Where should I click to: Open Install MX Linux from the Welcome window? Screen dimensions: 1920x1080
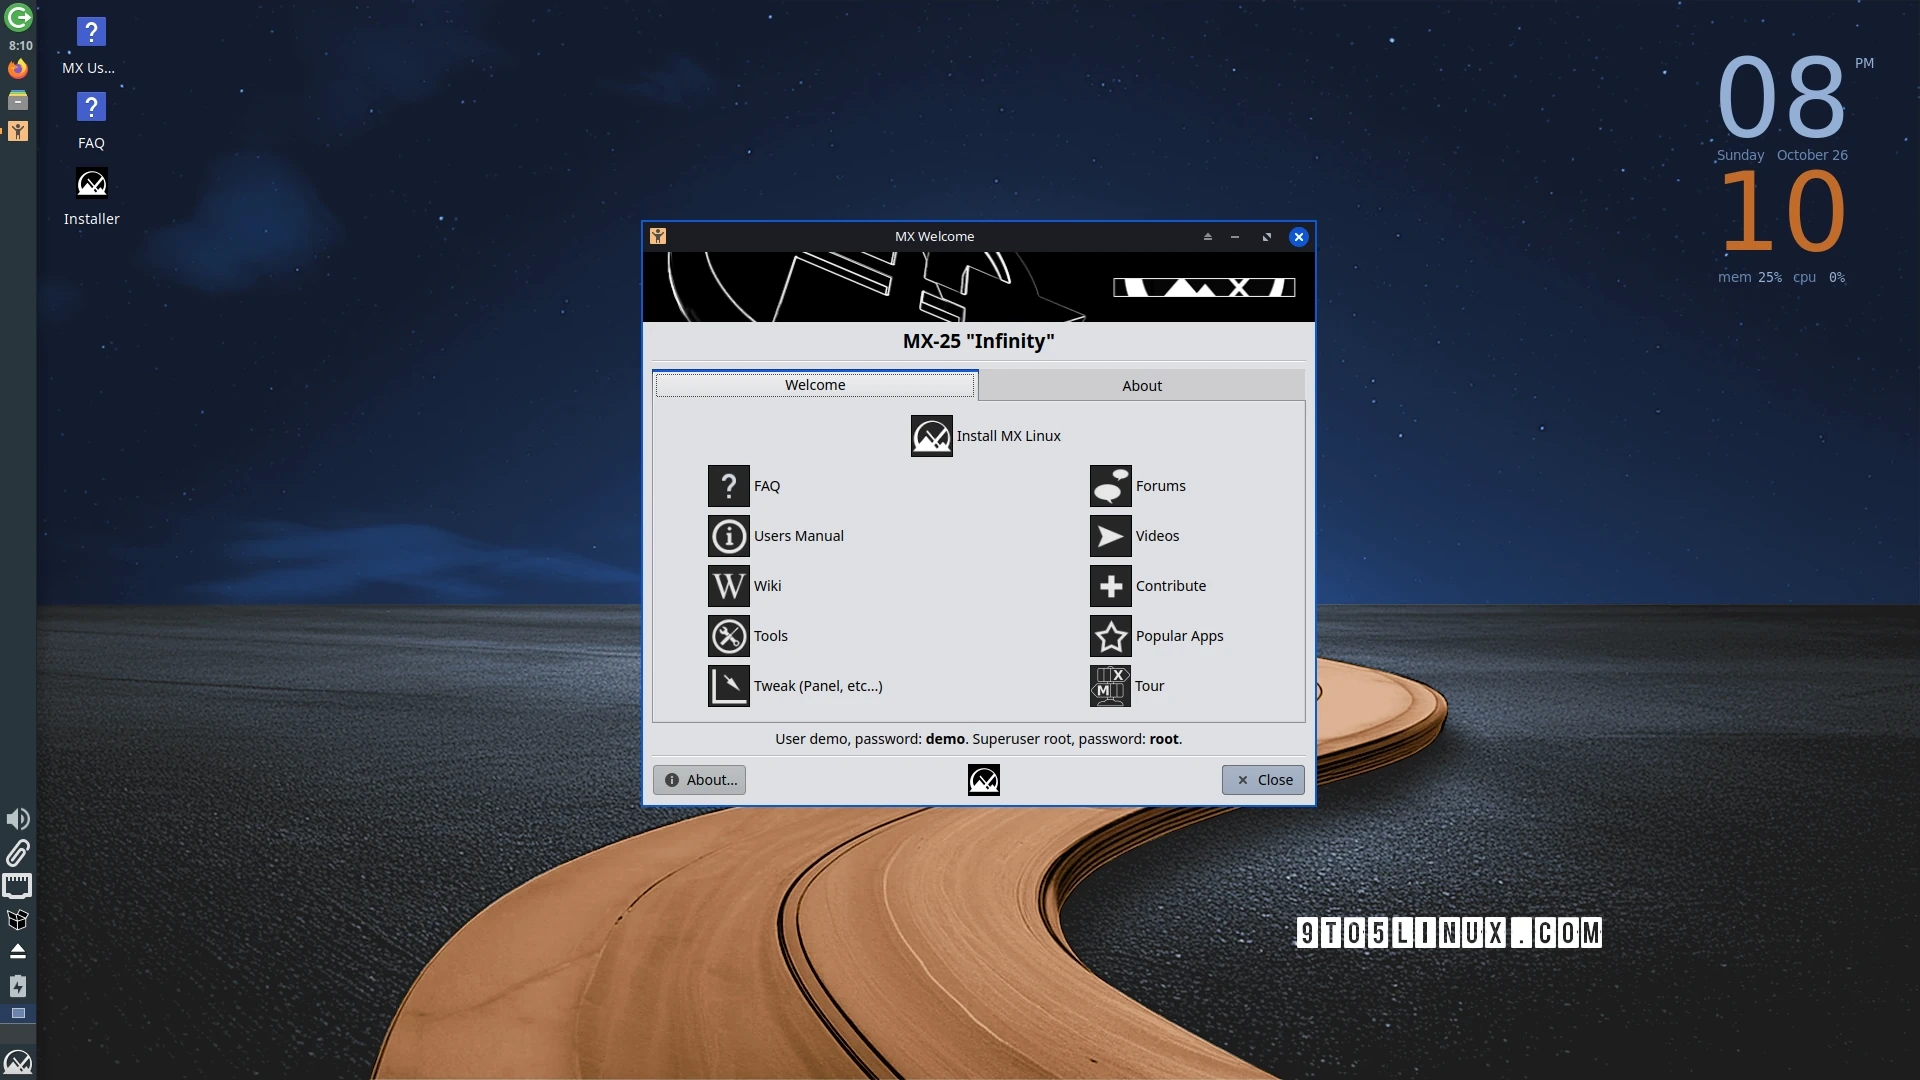click(x=985, y=436)
